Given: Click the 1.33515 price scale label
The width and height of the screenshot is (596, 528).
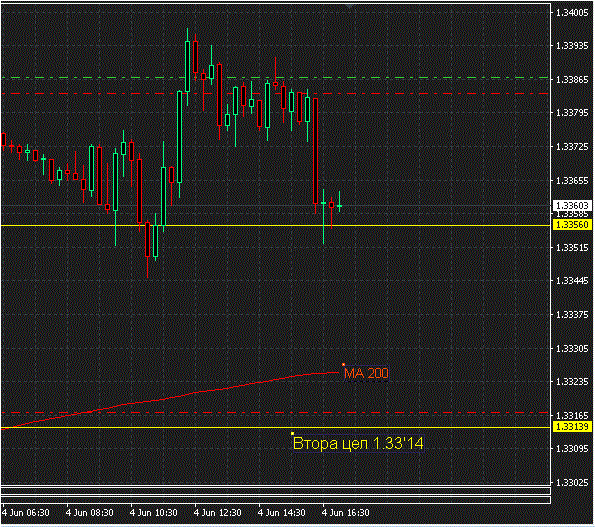Looking at the screenshot, I should (x=572, y=248).
